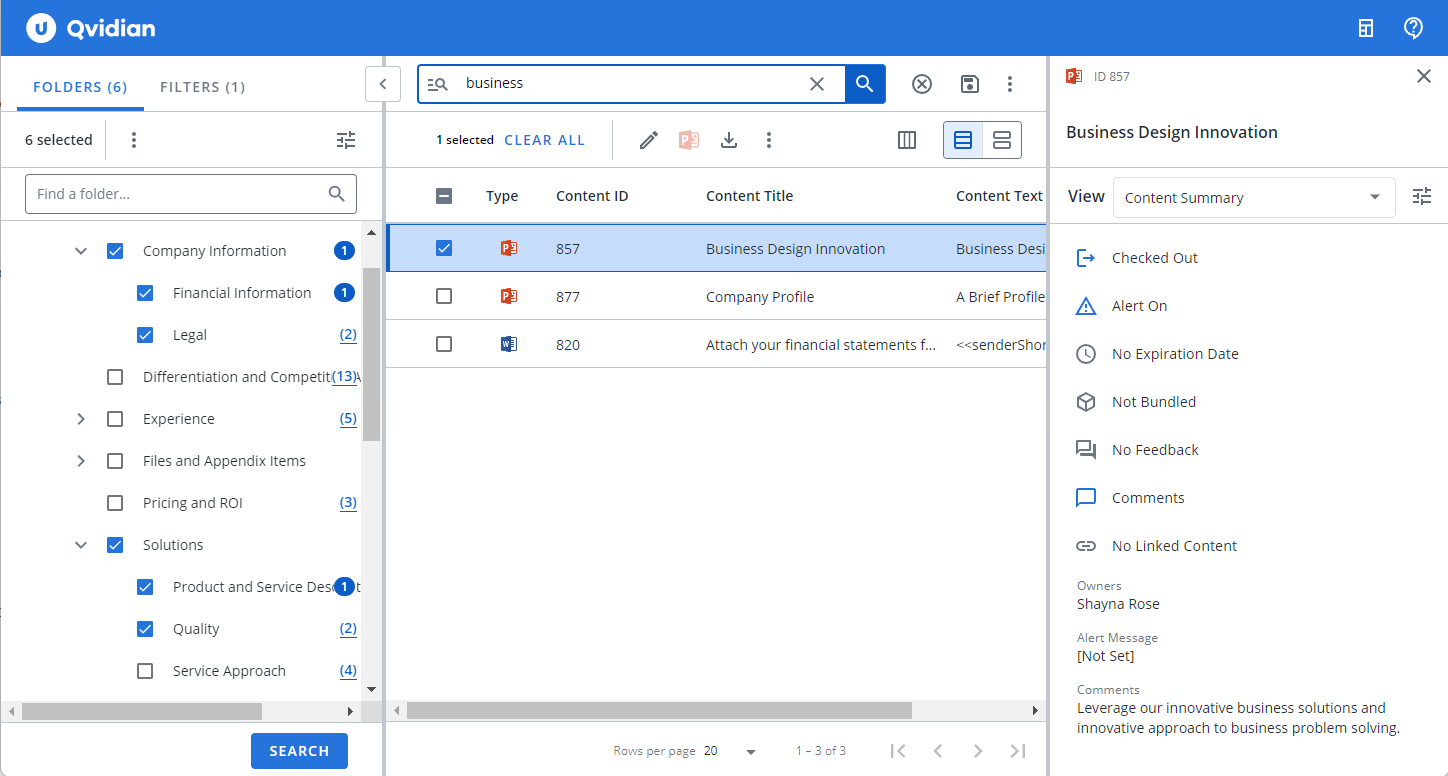This screenshot has height=776, width=1448.
Task: Collapse the Solutions folder
Action: (x=81, y=545)
